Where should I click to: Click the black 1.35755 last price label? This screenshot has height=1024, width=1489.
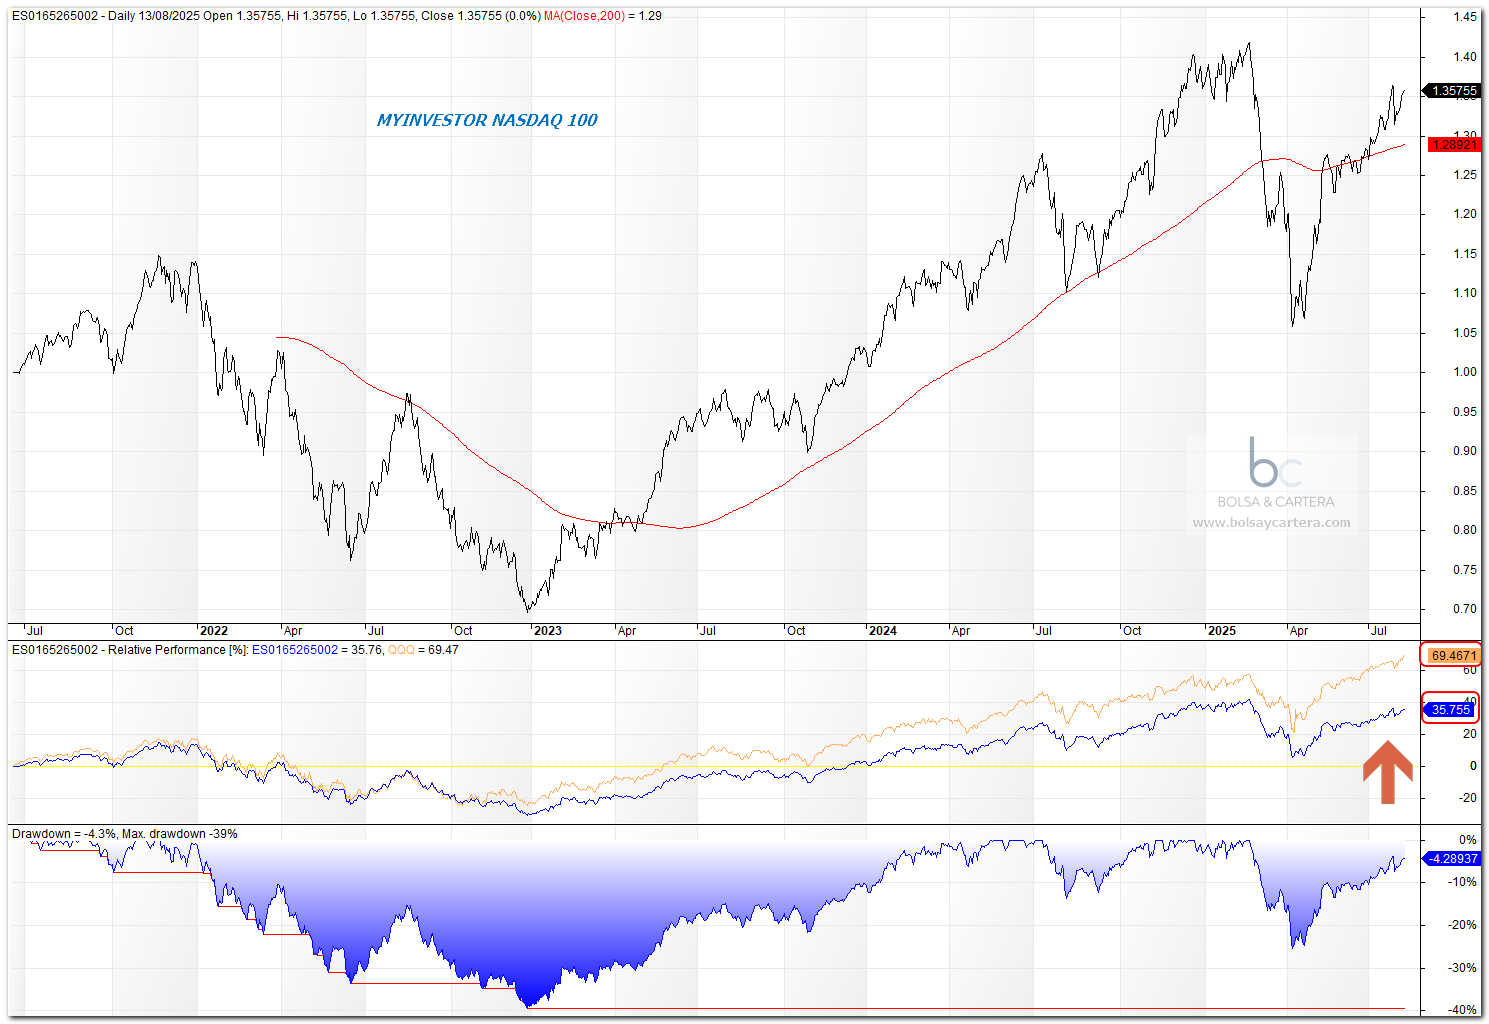point(1454,91)
